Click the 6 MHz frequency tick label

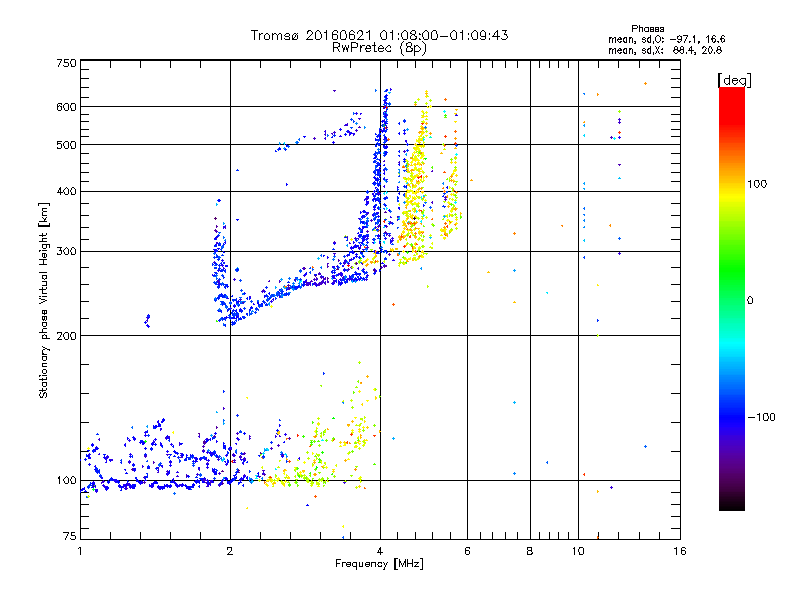click(467, 551)
